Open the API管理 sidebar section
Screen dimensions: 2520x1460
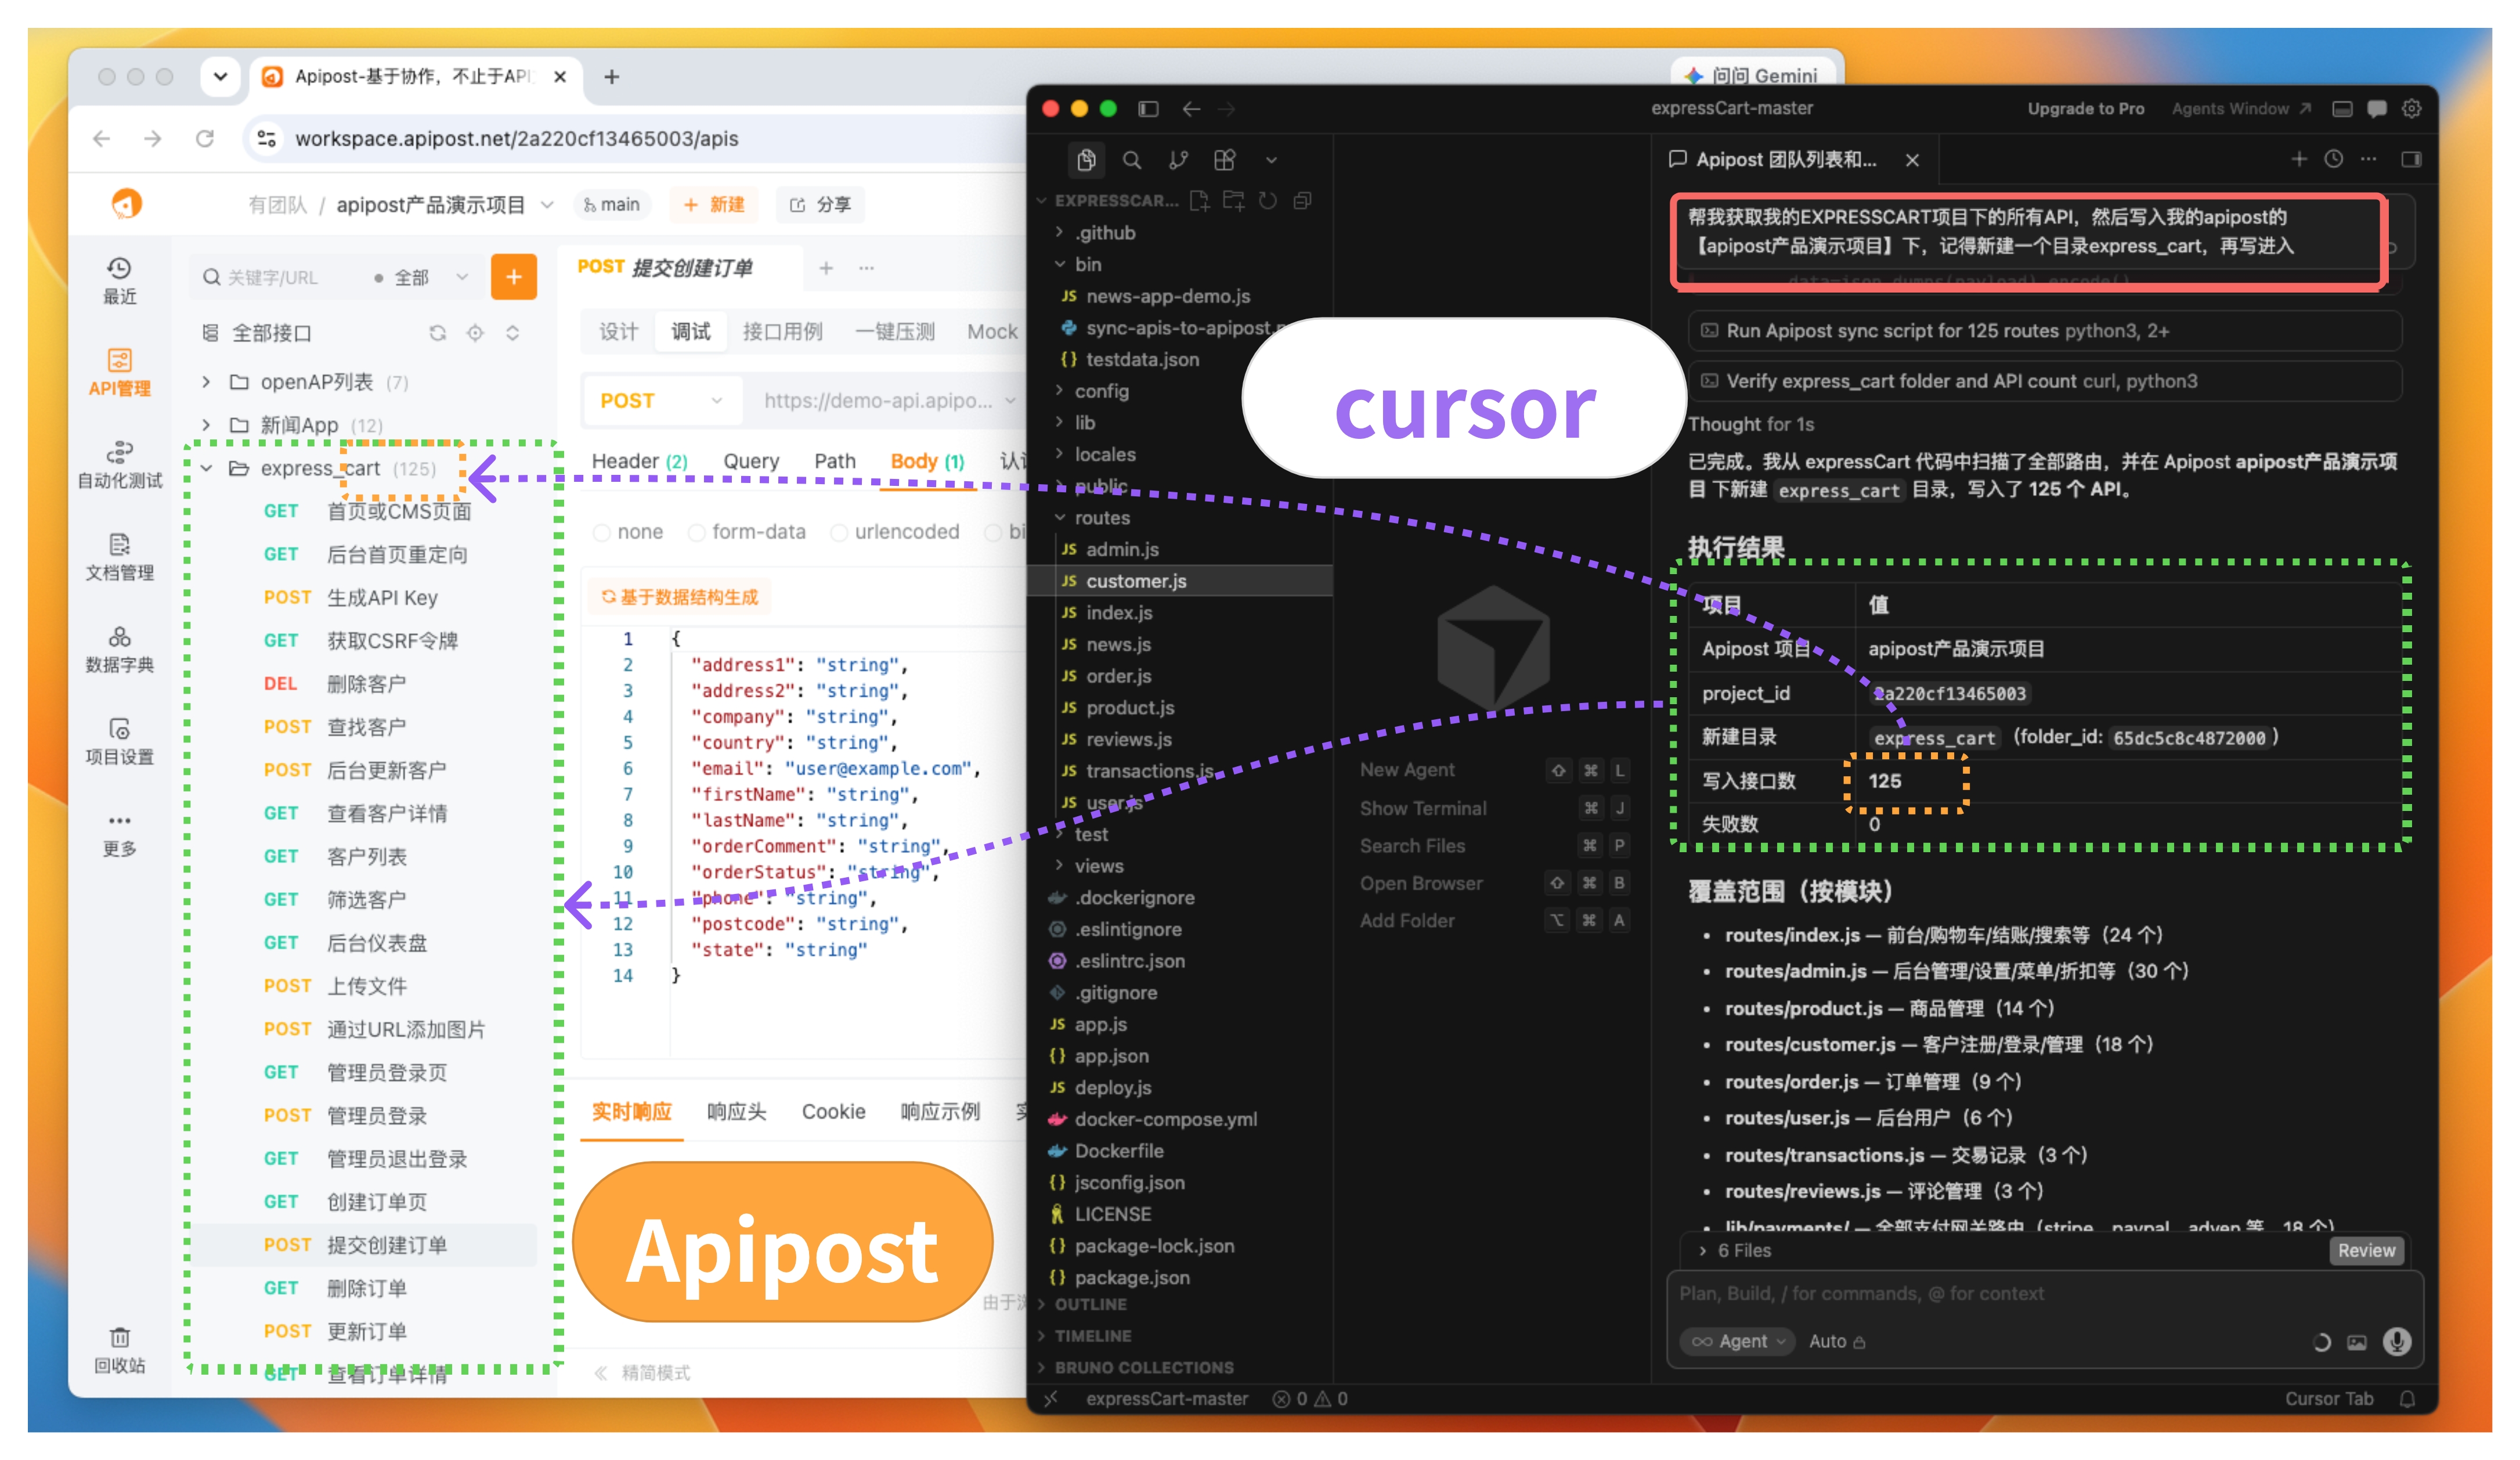[119, 372]
